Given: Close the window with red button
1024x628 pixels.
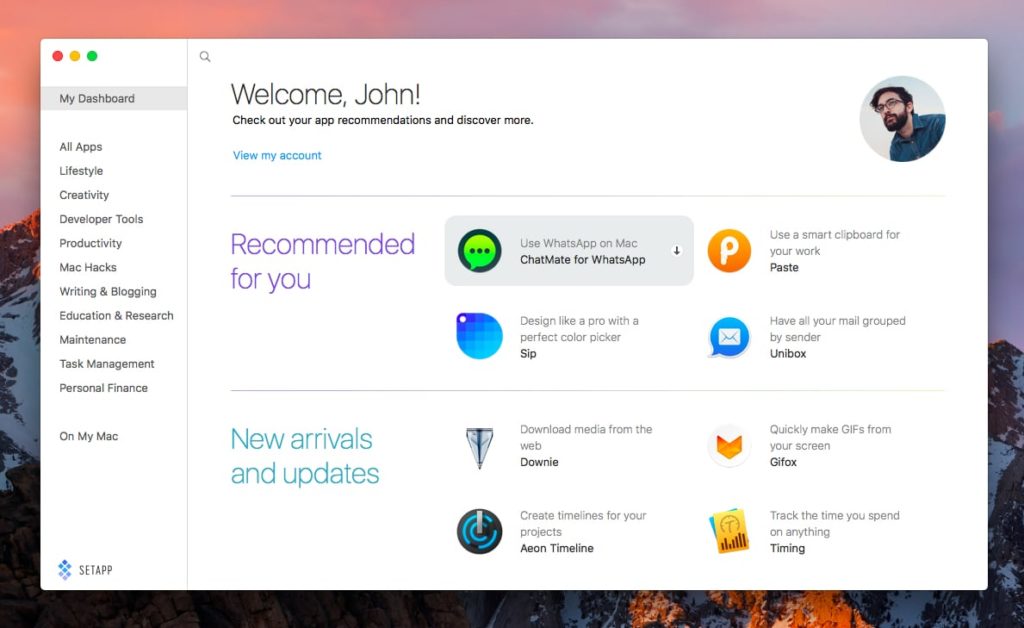Looking at the screenshot, I should 57,56.
